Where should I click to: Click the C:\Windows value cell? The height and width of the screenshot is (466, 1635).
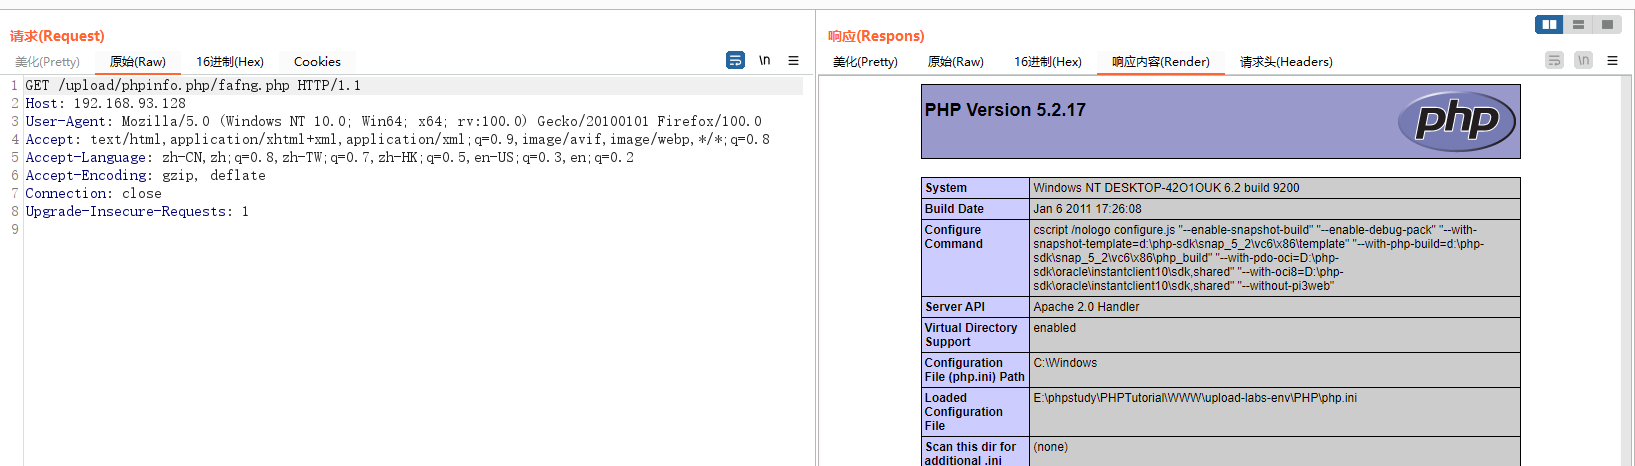click(1275, 370)
